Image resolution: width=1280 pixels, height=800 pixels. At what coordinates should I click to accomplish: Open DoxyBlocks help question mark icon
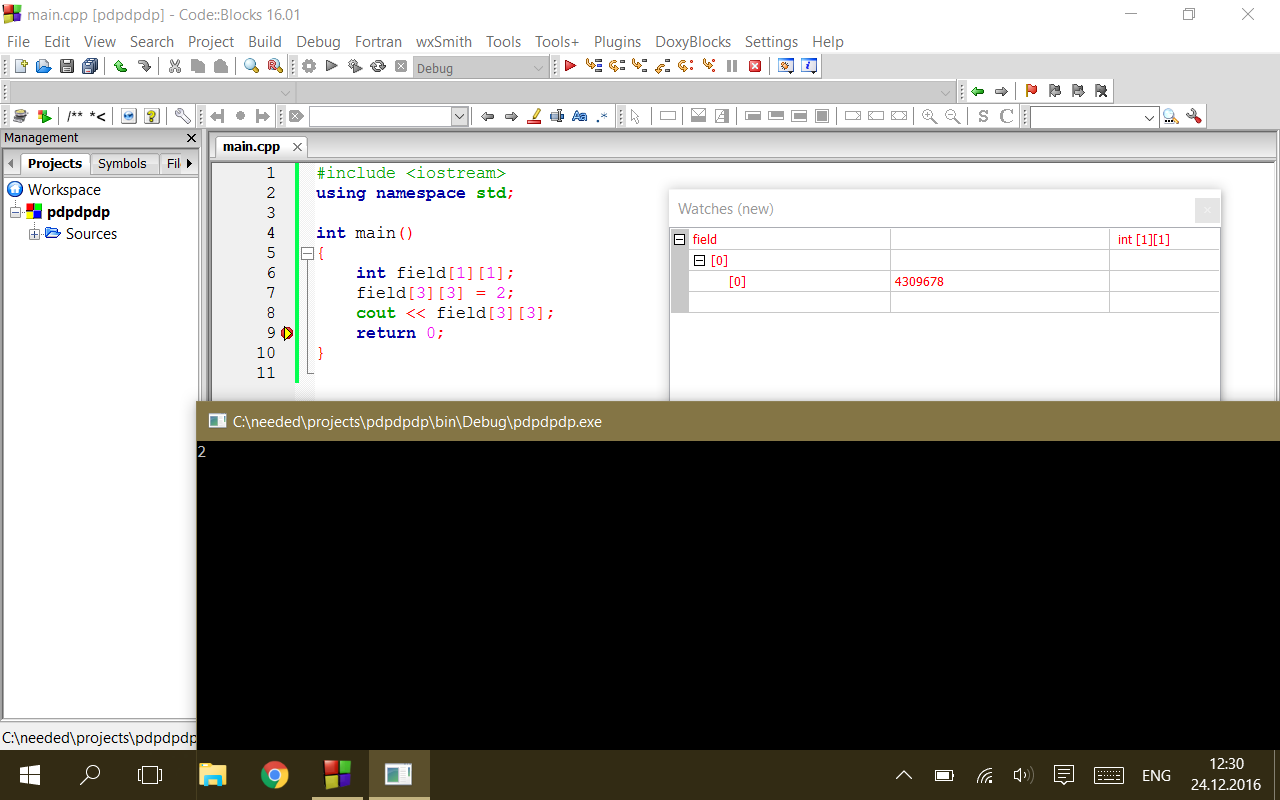[151, 116]
